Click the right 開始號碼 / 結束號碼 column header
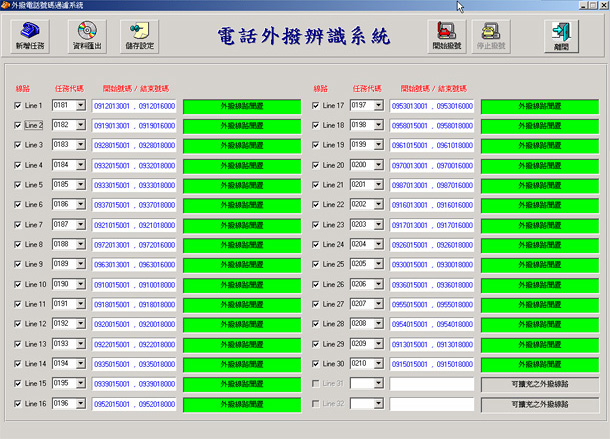 (x=434, y=89)
